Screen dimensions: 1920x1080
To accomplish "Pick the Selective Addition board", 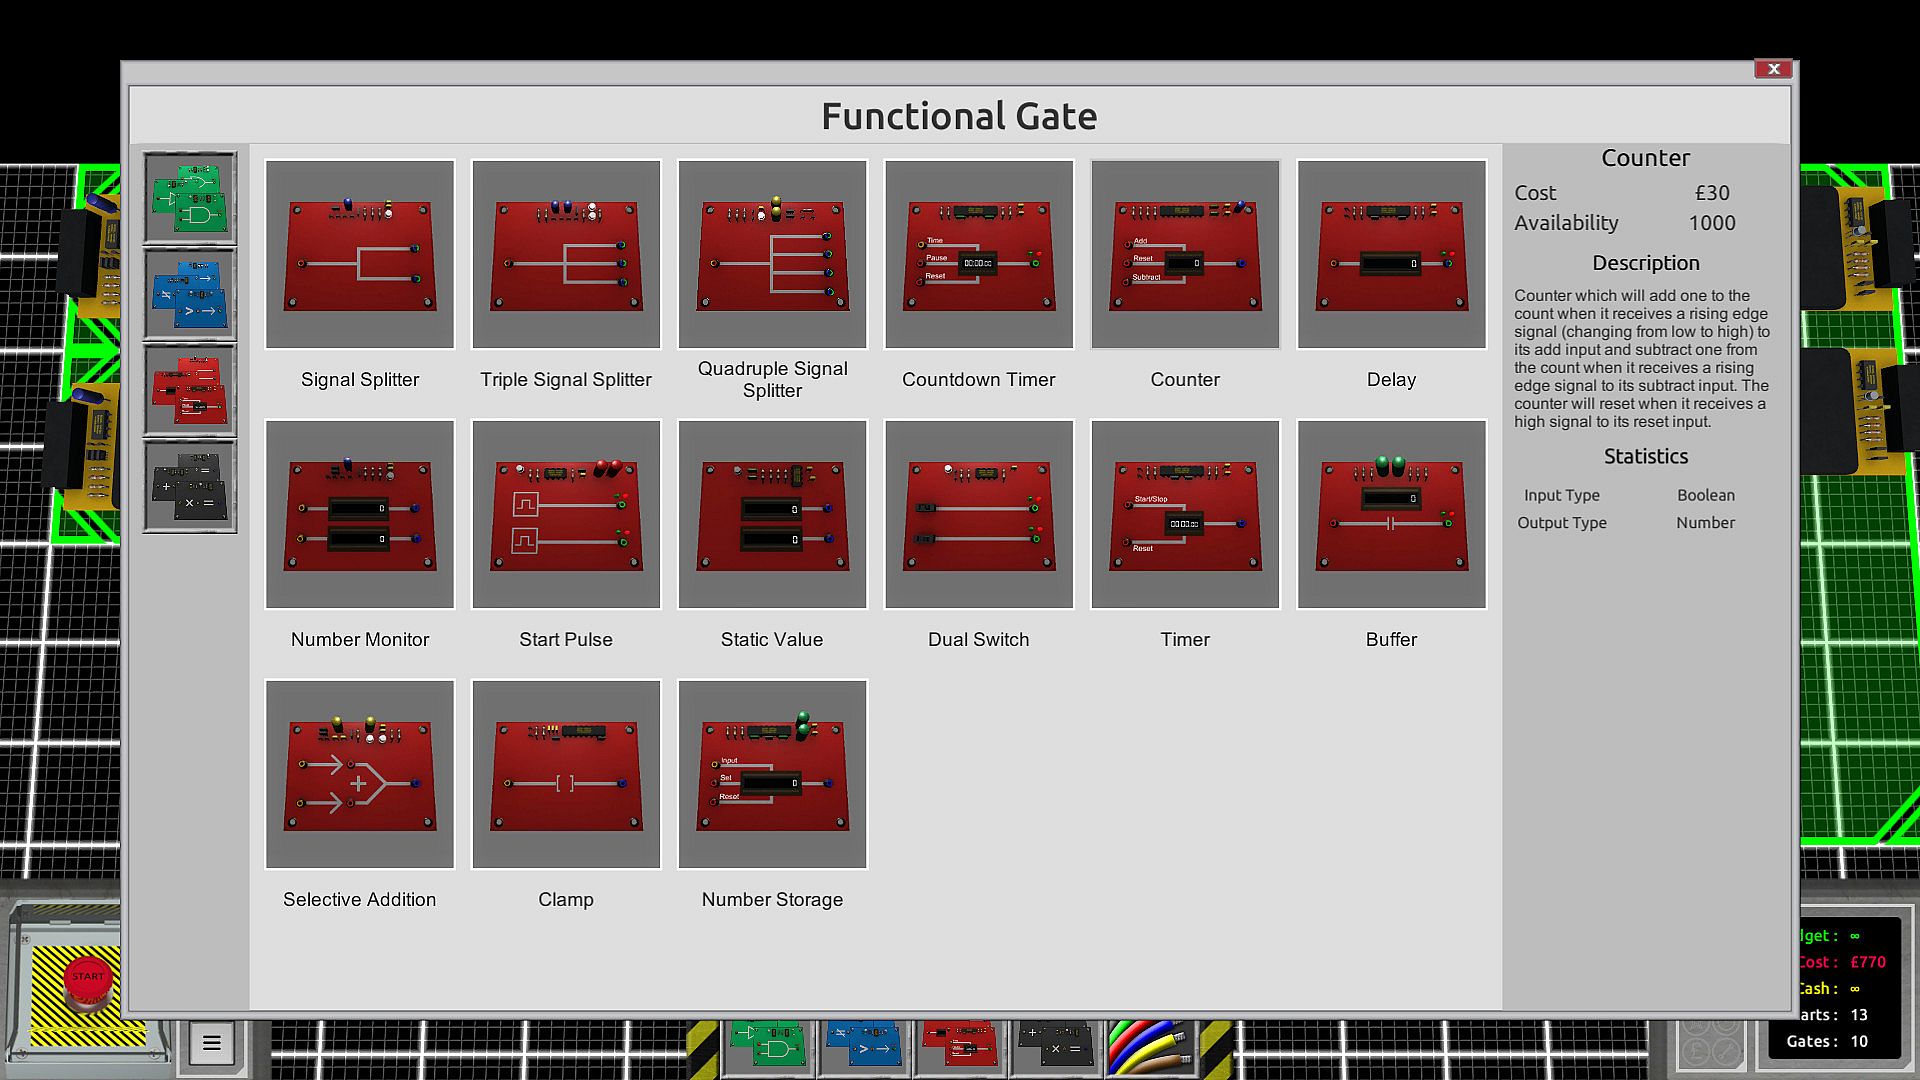I will point(360,775).
